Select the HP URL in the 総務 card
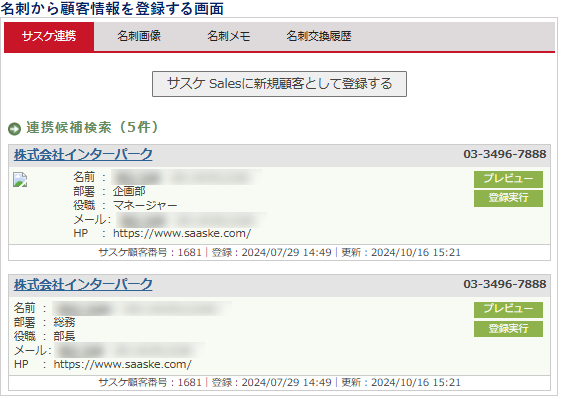Image resolution: width=561 pixels, height=399 pixels. pyautogui.click(x=122, y=365)
